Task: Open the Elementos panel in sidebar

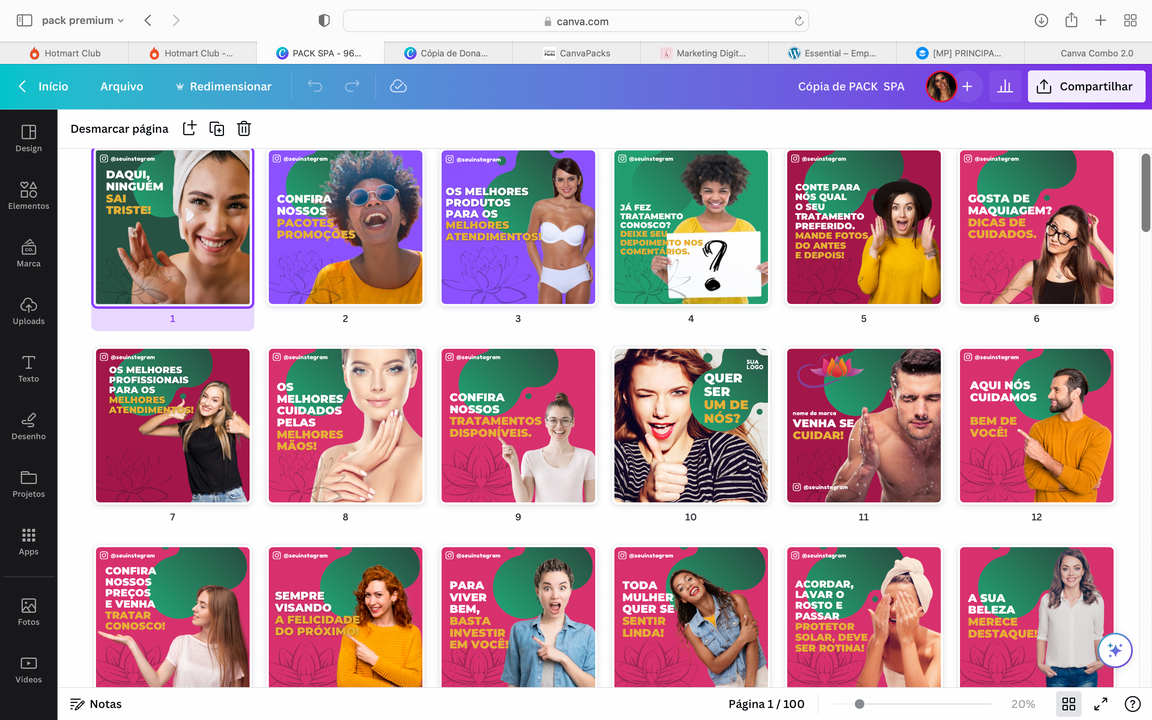Action: tap(28, 195)
